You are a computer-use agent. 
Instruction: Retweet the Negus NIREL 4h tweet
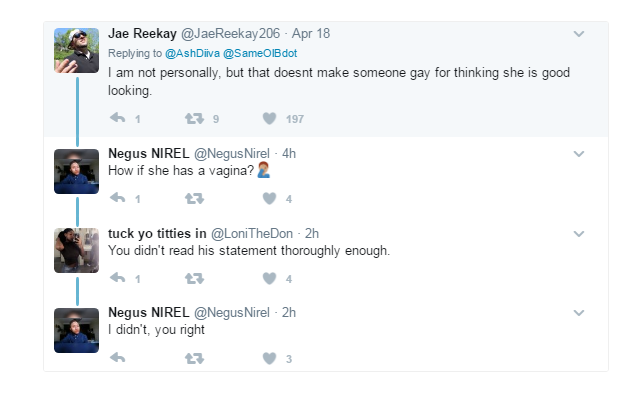point(195,198)
